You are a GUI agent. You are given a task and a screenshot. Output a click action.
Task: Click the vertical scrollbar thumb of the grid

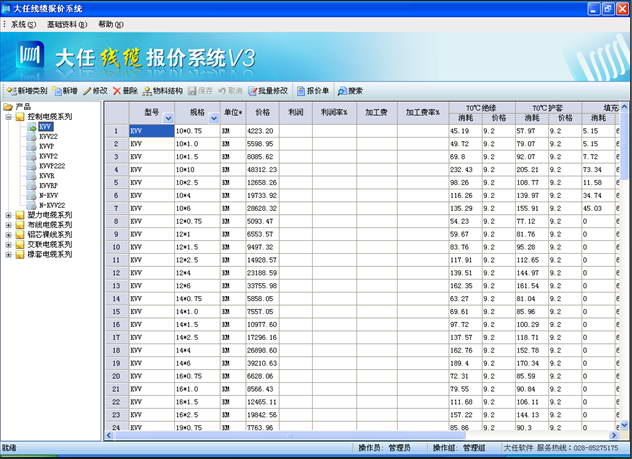[x=624, y=146]
